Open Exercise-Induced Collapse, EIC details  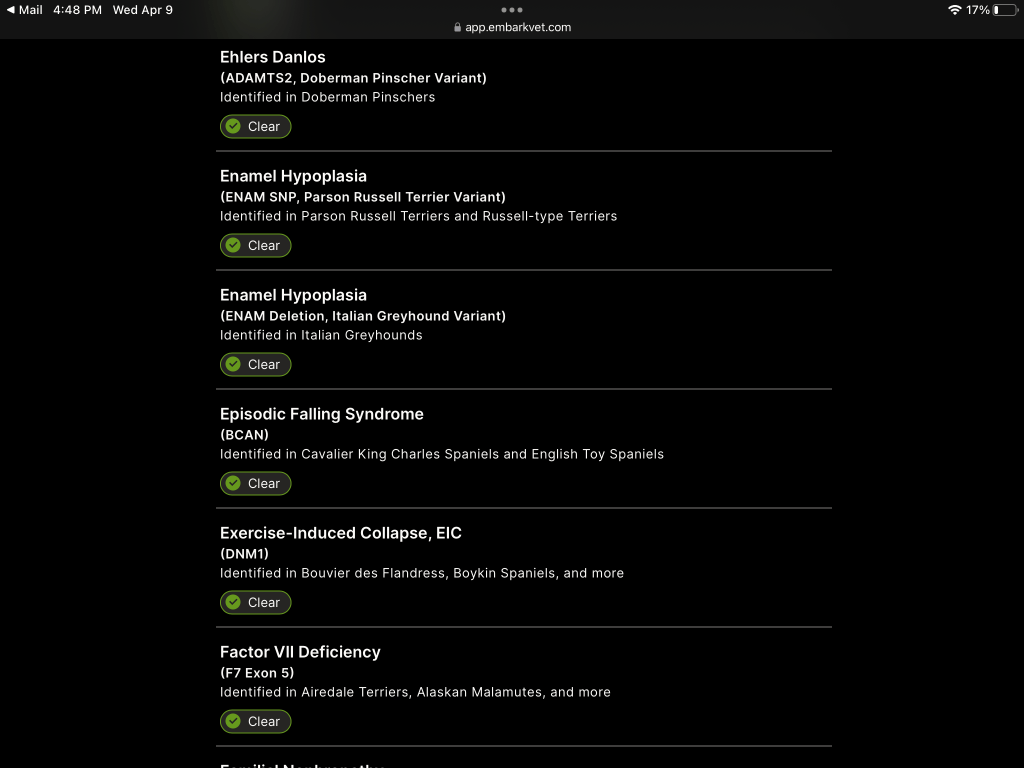click(x=341, y=533)
